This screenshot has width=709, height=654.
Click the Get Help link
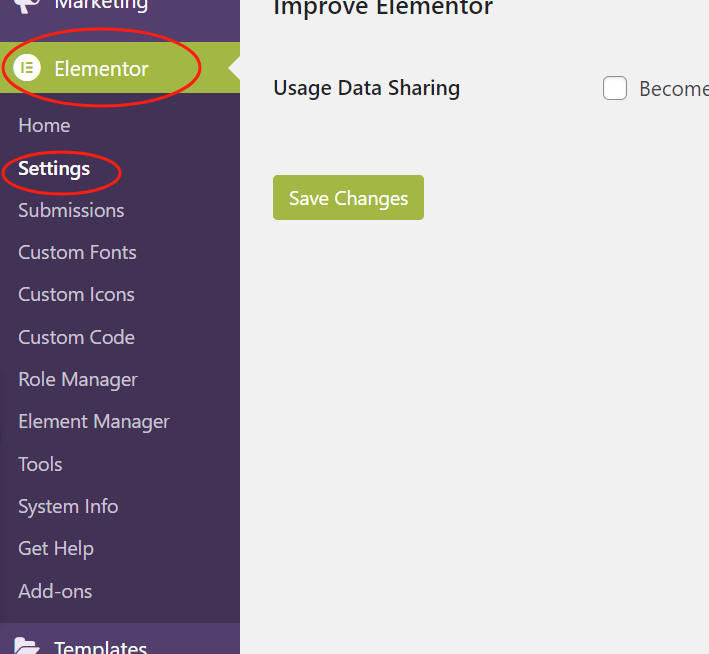(x=56, y=549)
